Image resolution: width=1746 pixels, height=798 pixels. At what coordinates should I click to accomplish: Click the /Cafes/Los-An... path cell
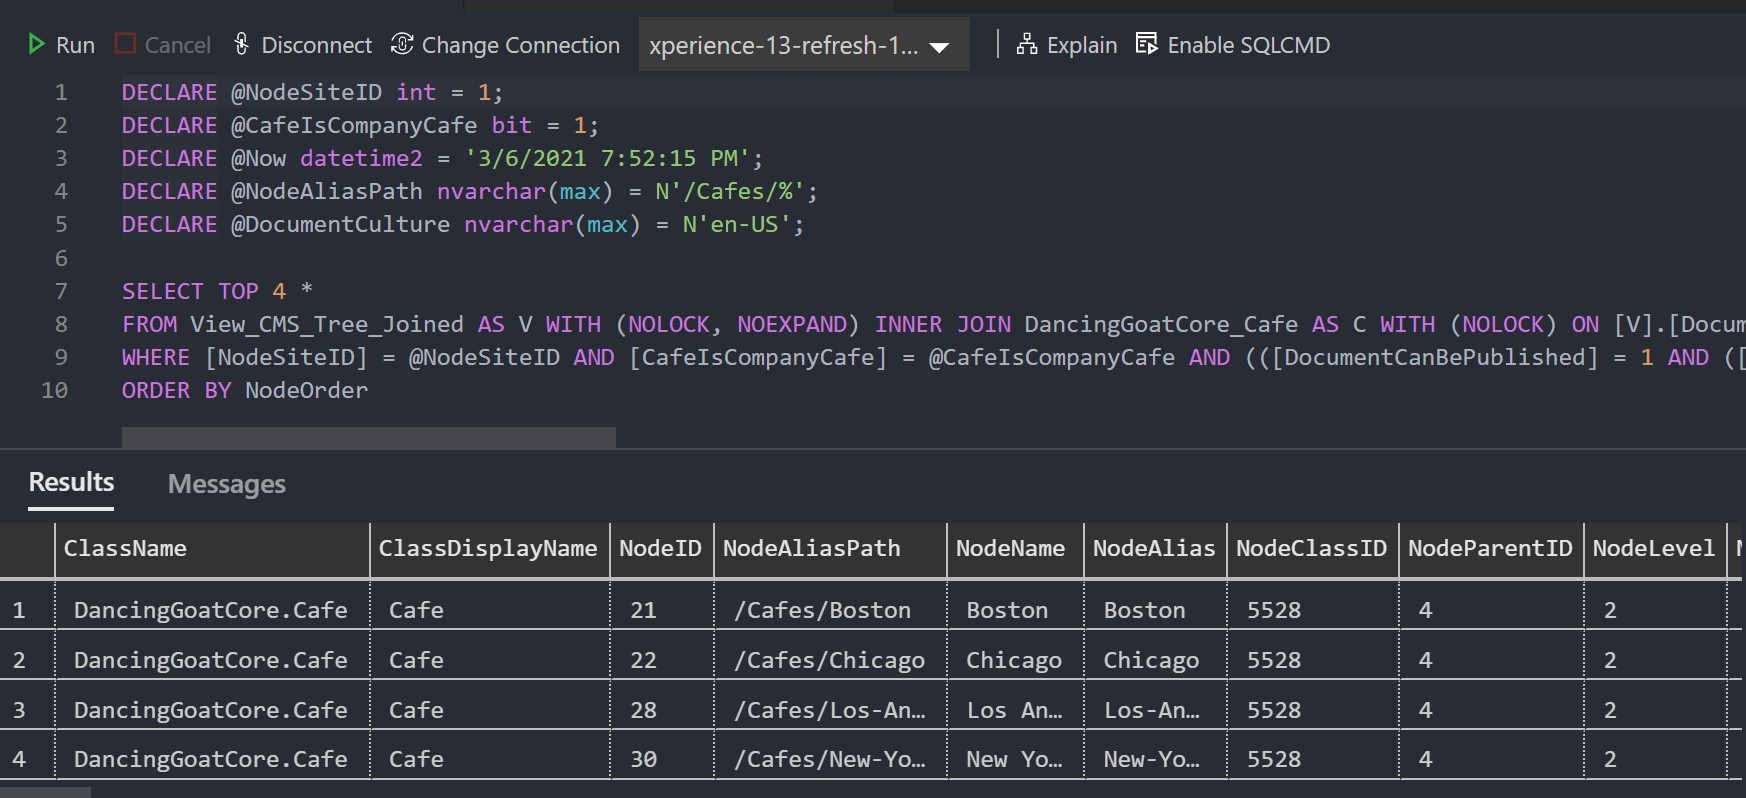coord(830,710)
